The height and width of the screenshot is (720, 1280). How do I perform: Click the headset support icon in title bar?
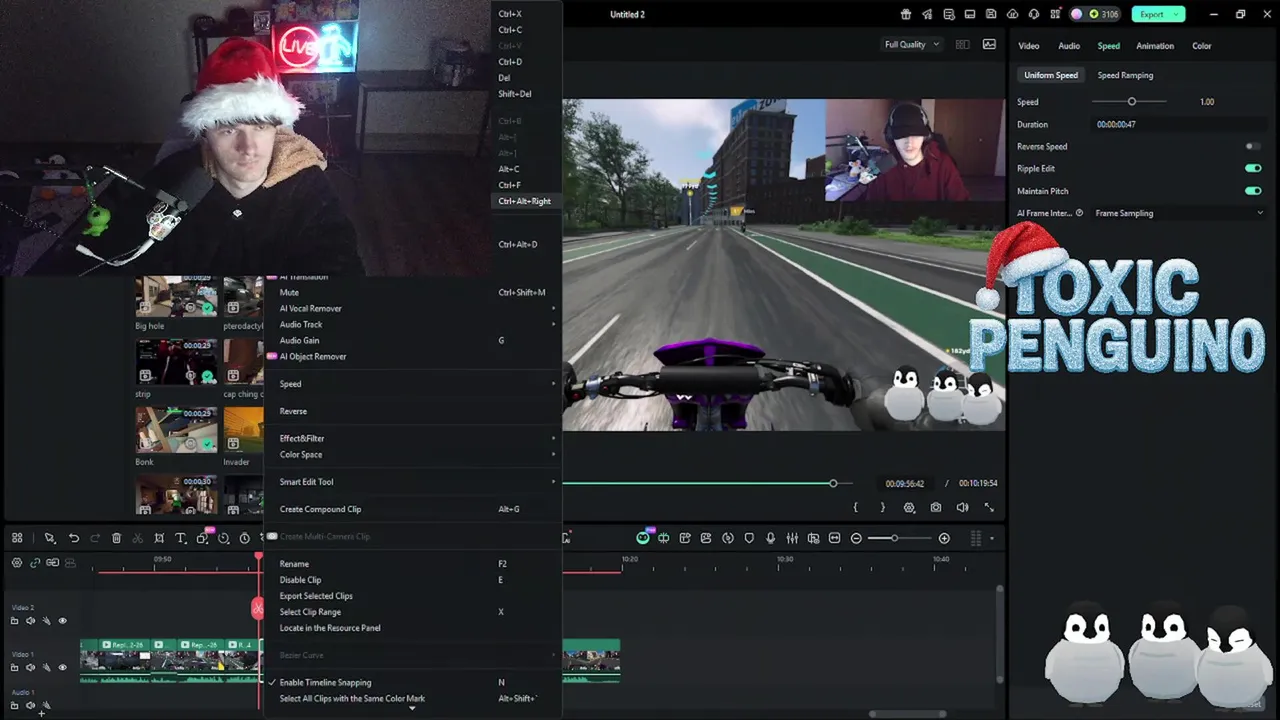tap(1034, 14)
